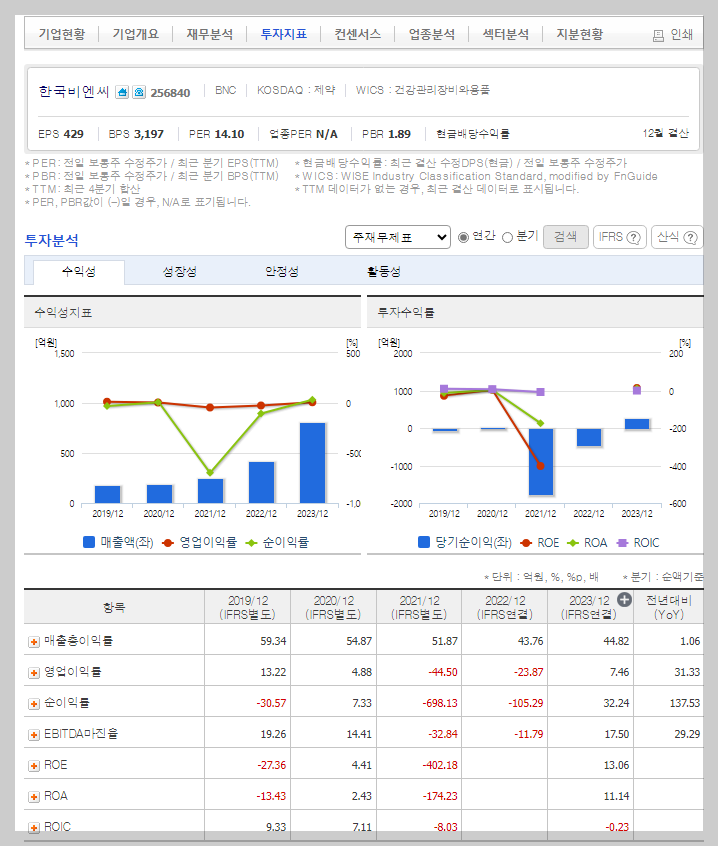Click the 2022/12 (IFRS연결) column header
Screen dimensions: 718x846
pyautogui.click(x=504, y=608)
